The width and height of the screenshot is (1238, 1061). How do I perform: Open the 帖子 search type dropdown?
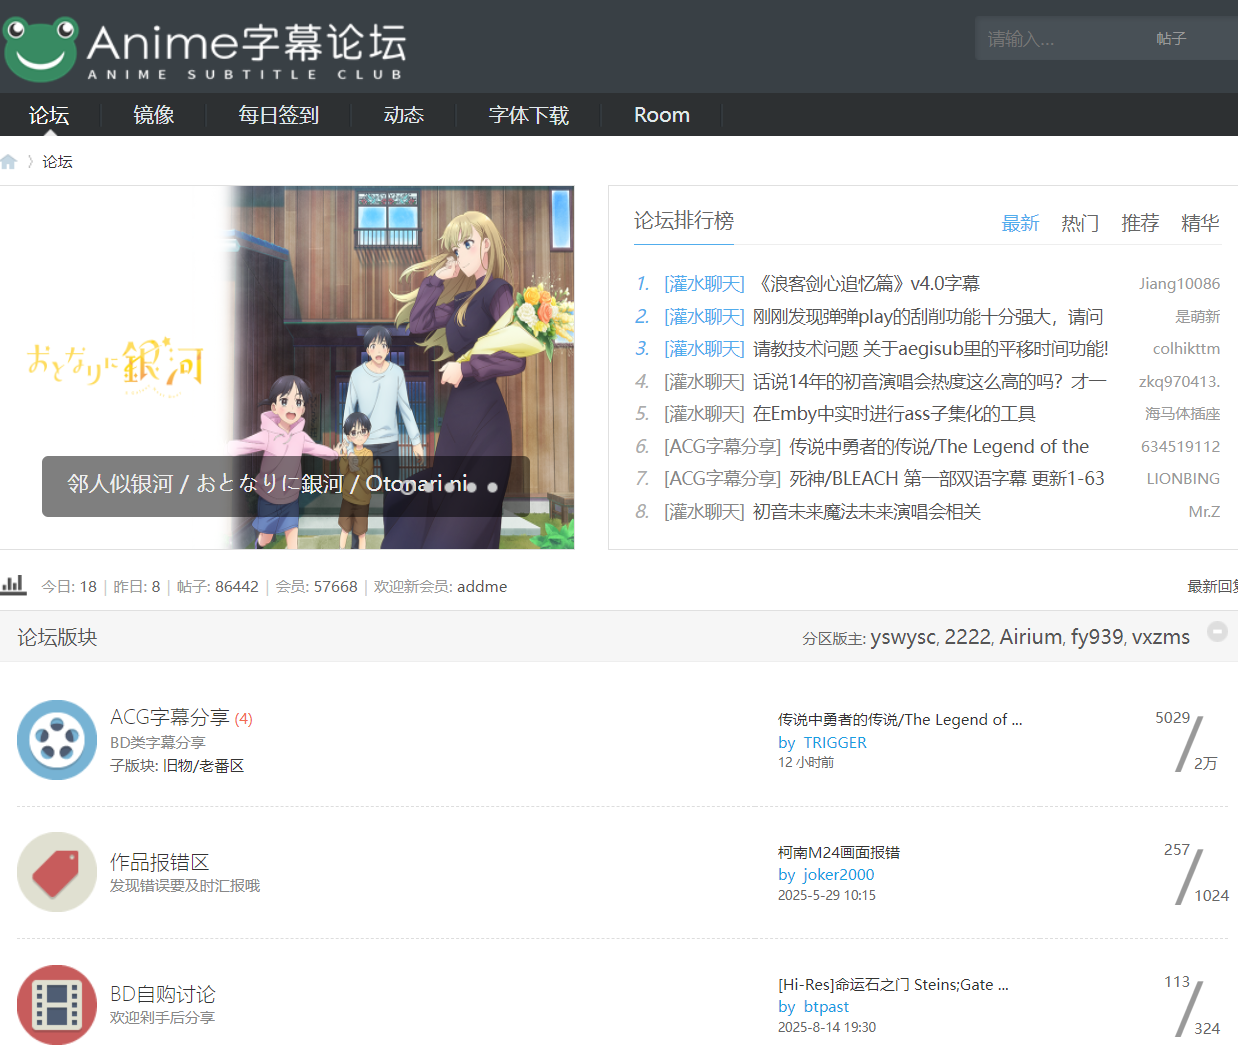click(1171, 39)
